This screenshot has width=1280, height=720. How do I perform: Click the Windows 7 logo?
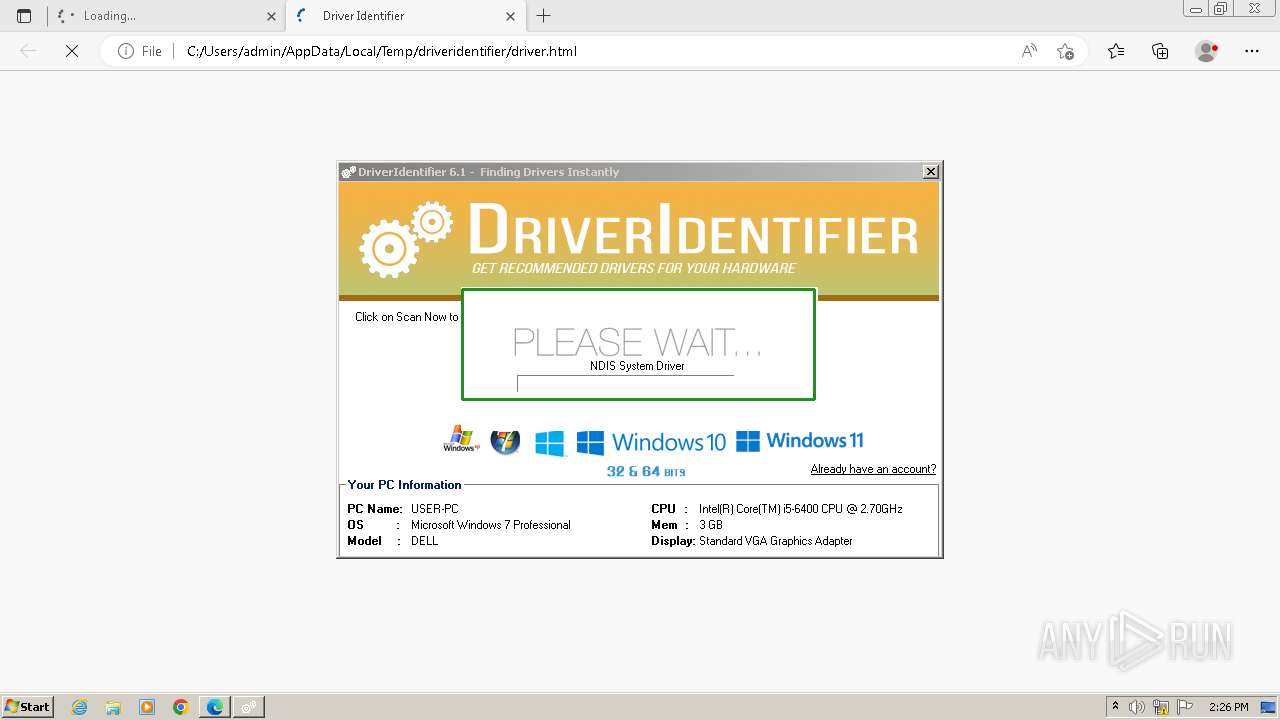pos(505,441)
